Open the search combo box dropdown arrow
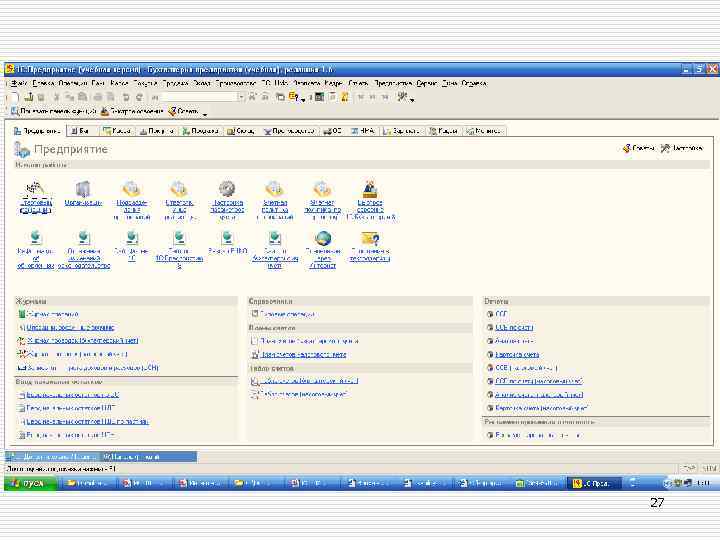The width and height of the screenshot is (720, 540). point(241,97)
